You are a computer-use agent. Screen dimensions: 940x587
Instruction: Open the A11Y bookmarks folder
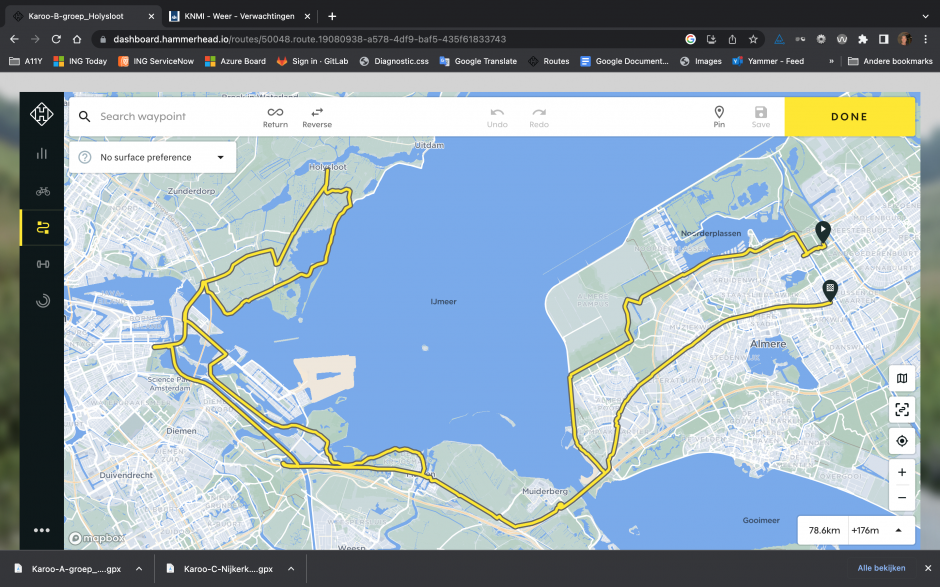click(26, 61)
